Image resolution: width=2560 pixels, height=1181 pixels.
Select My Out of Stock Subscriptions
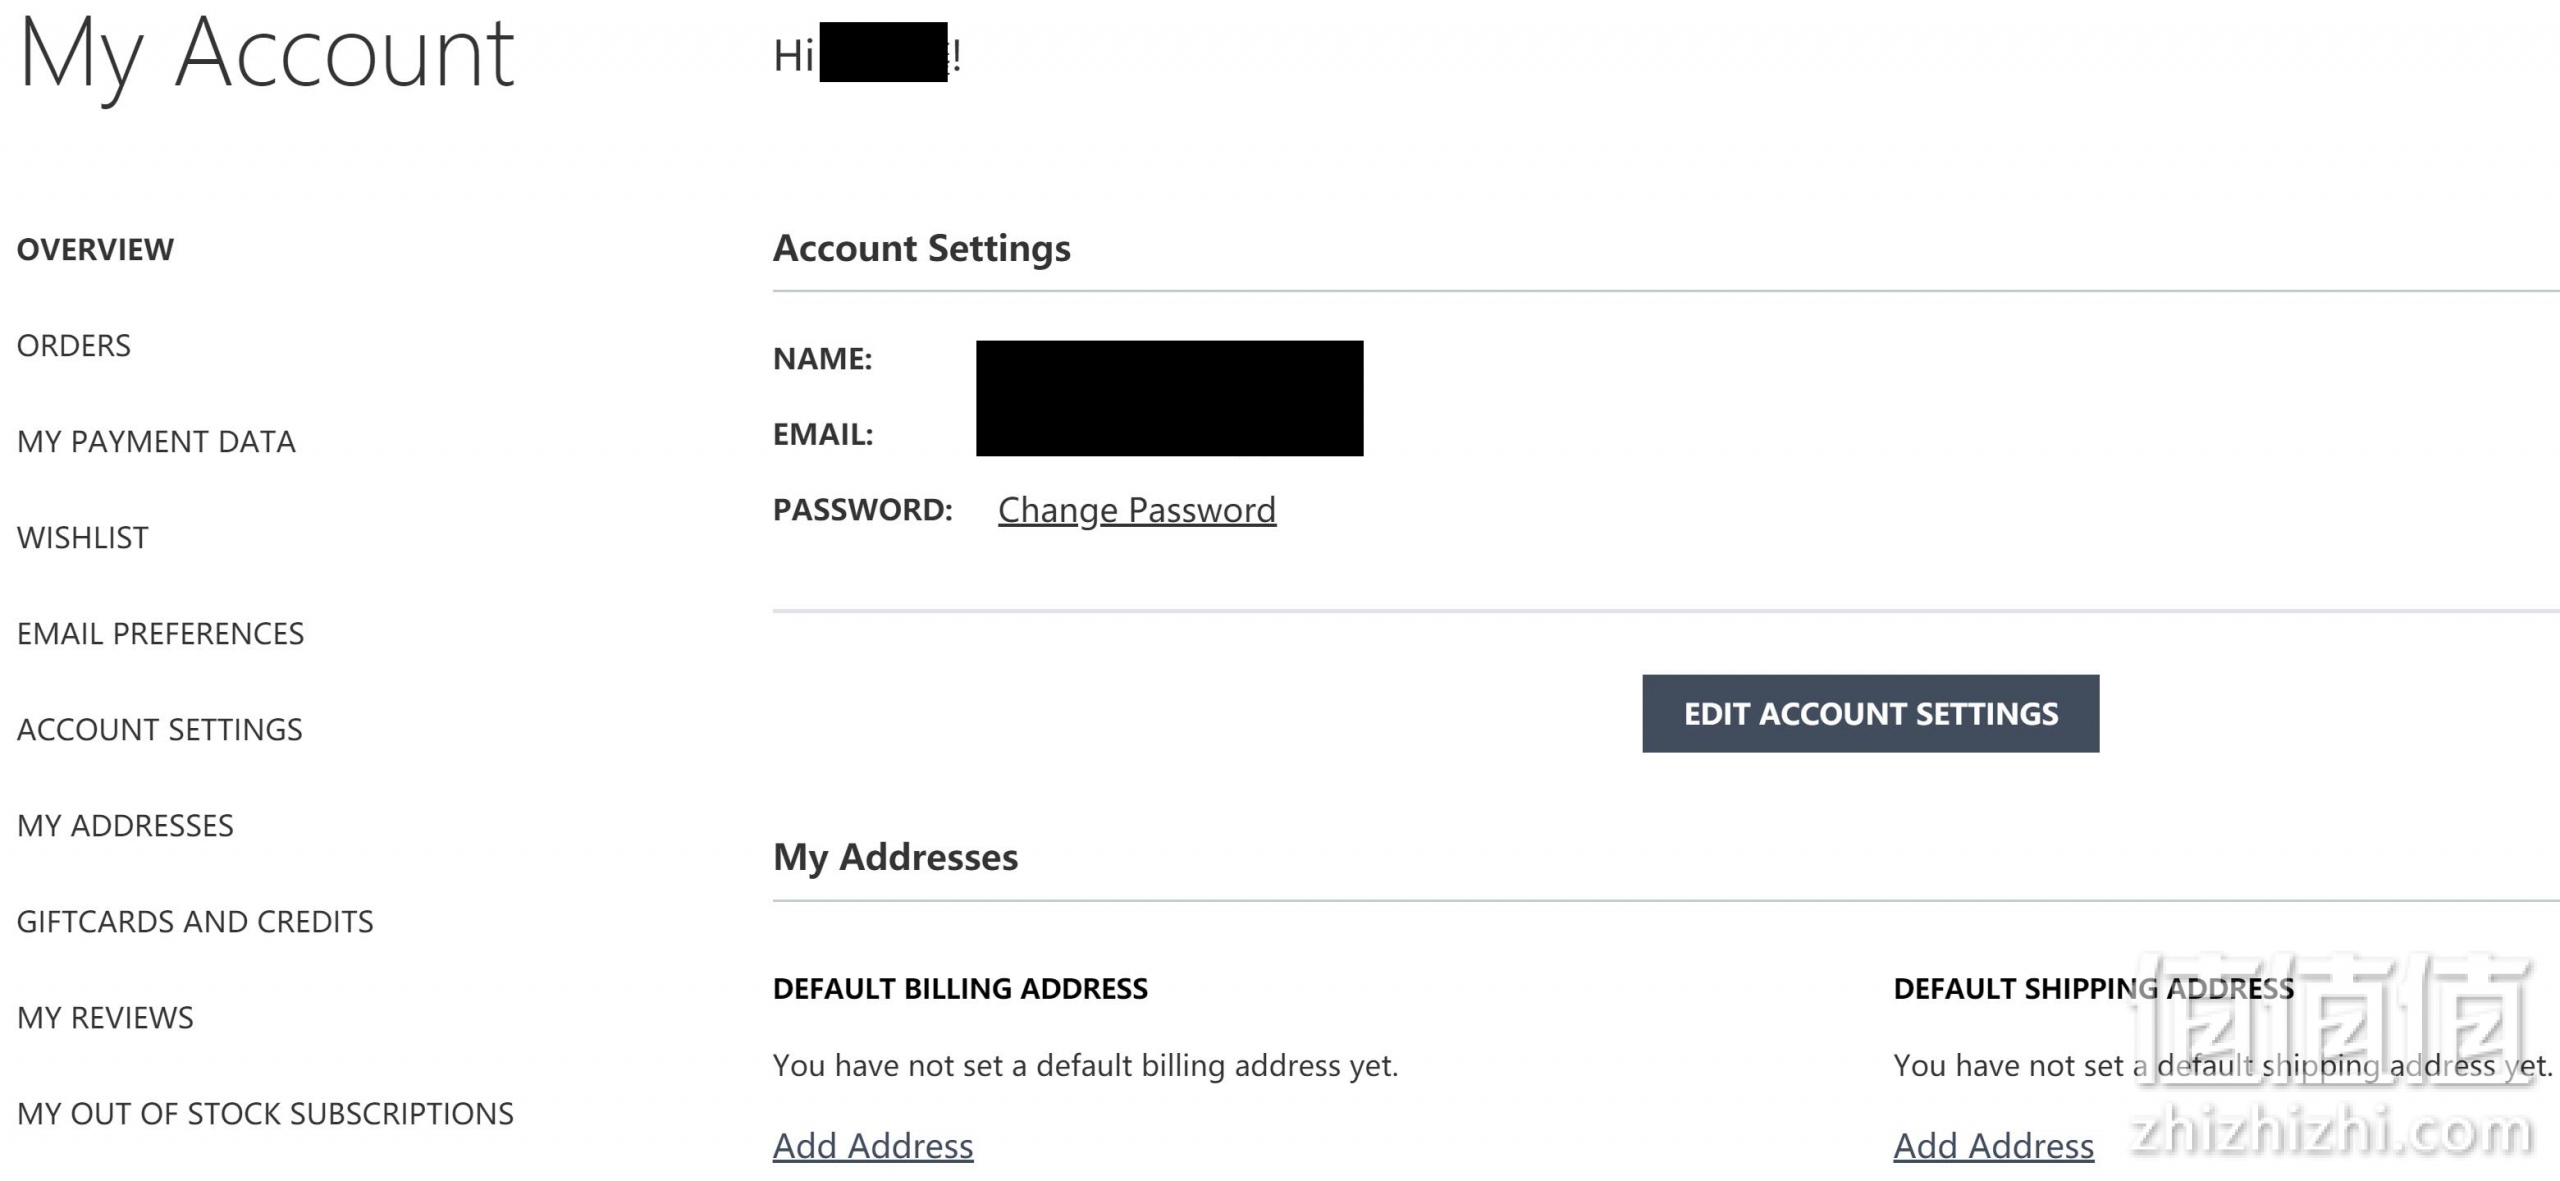(265, 1113)
